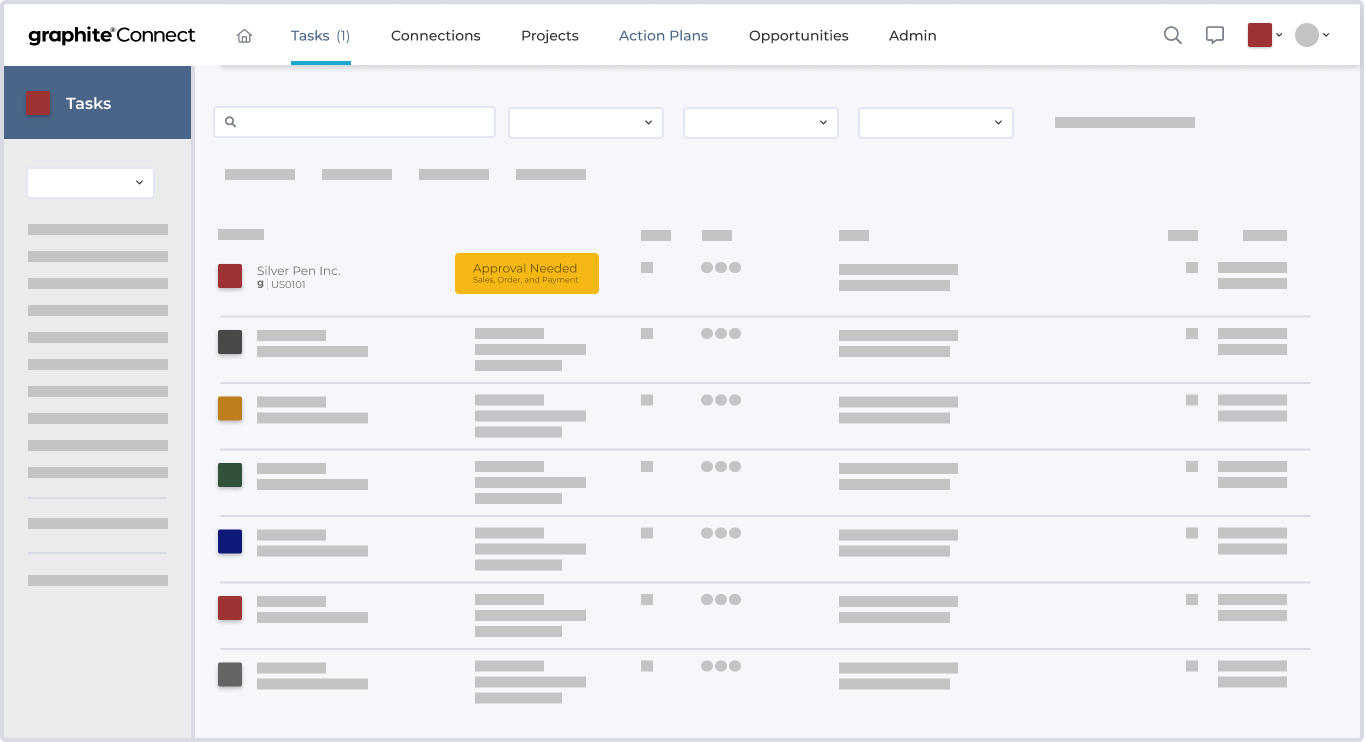Open the red profile avatar dropdown
The width and height of the screenshot is (1366, 742).
(x=1262, y=34)
